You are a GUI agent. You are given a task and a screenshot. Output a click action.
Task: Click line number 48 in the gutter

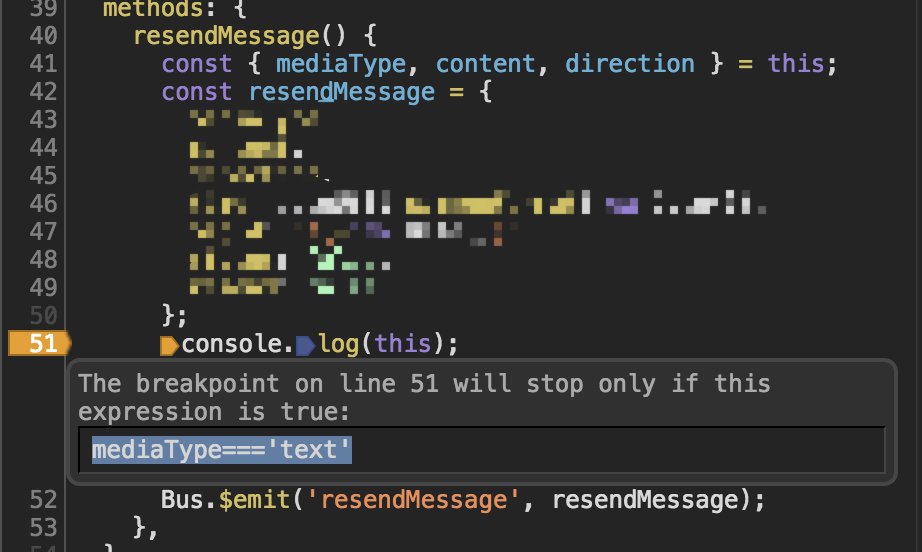44,260
